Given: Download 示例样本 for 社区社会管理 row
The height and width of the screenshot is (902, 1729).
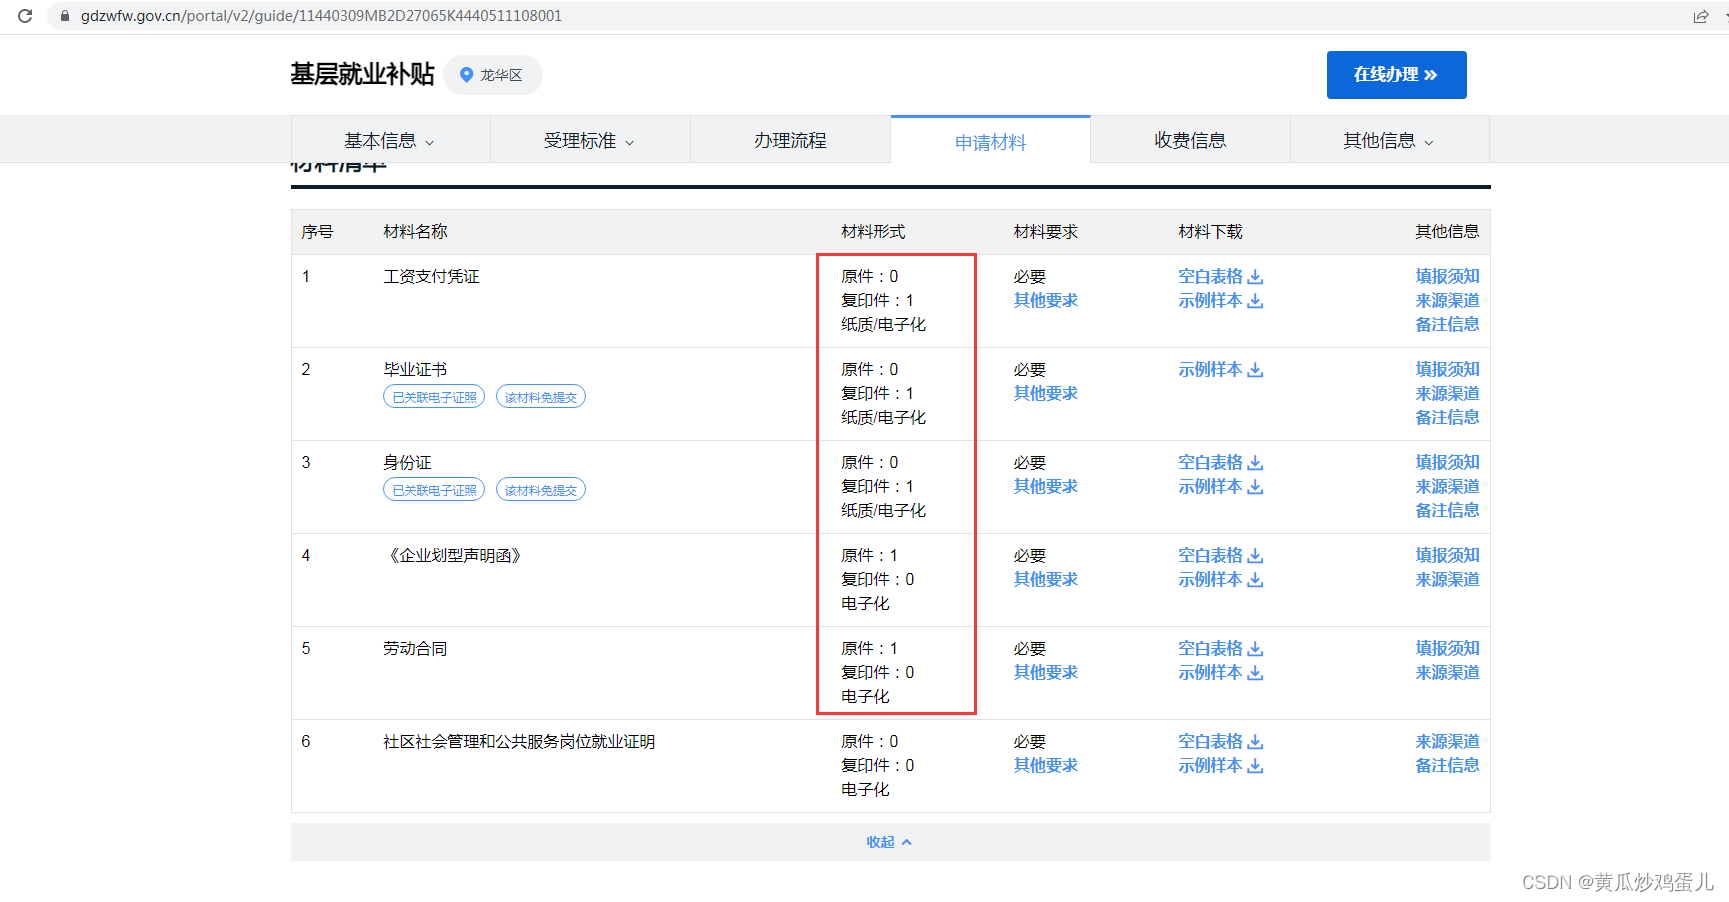Looking at the screenshot, I should 1220,765.
